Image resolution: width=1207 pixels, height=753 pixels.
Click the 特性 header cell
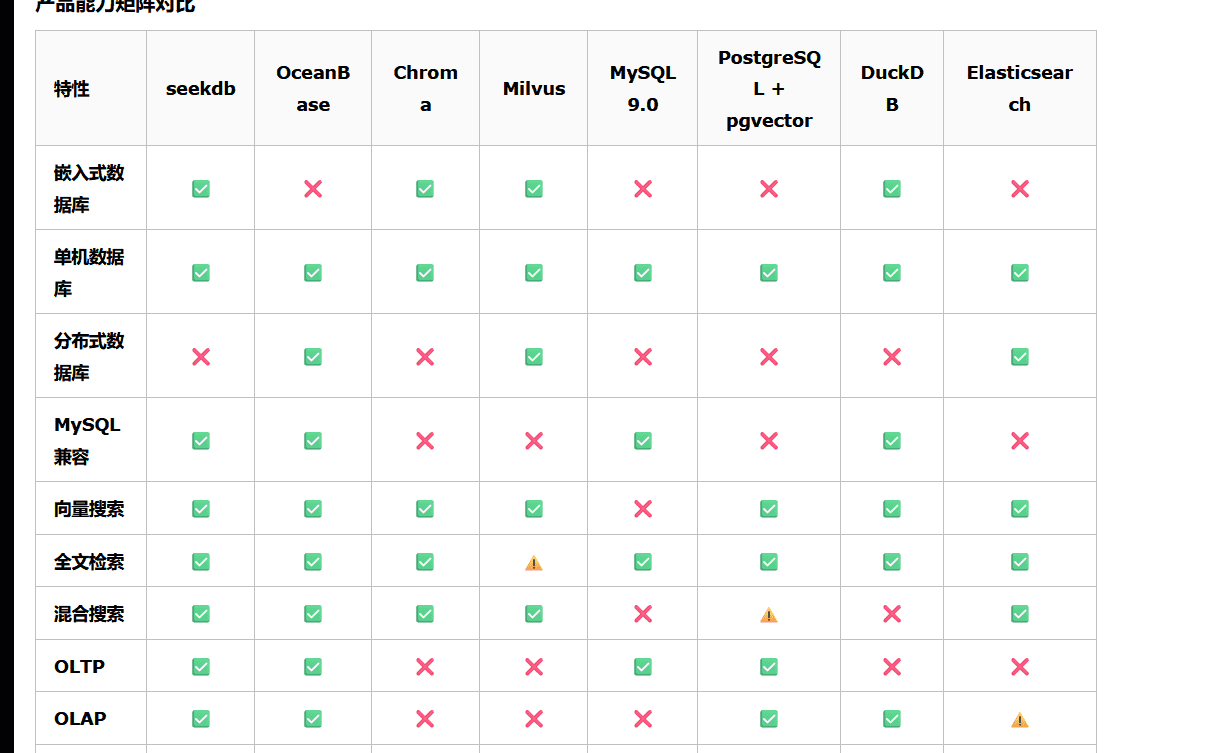point(72,89)
